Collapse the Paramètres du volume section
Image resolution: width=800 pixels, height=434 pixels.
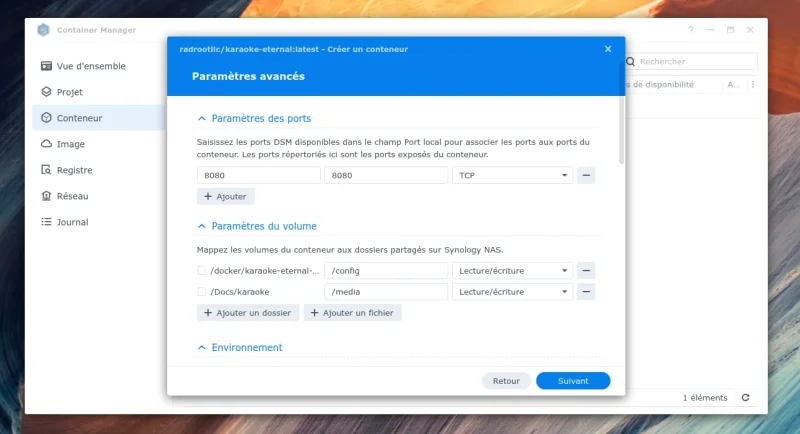coord(202,226)
